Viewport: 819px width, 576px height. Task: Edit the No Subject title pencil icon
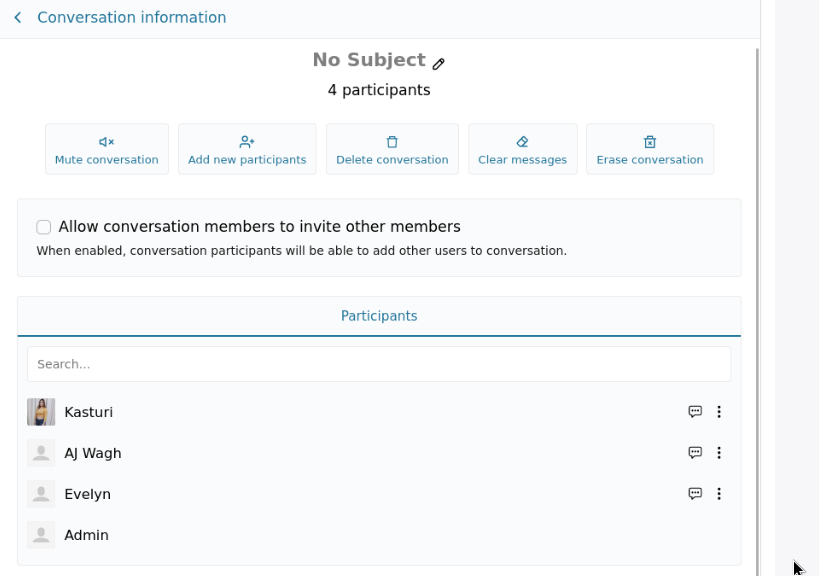click(x=438, y=64)
